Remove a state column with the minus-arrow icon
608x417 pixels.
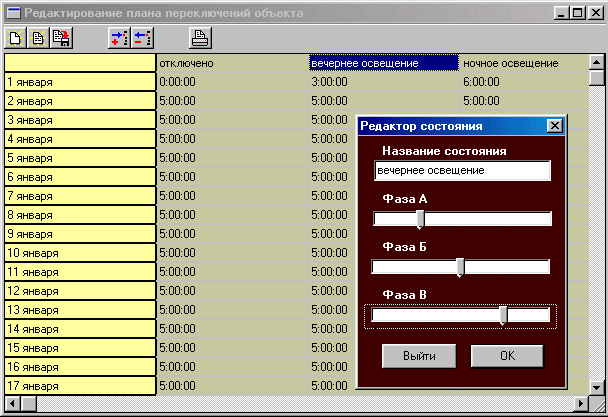pos(143,38)
